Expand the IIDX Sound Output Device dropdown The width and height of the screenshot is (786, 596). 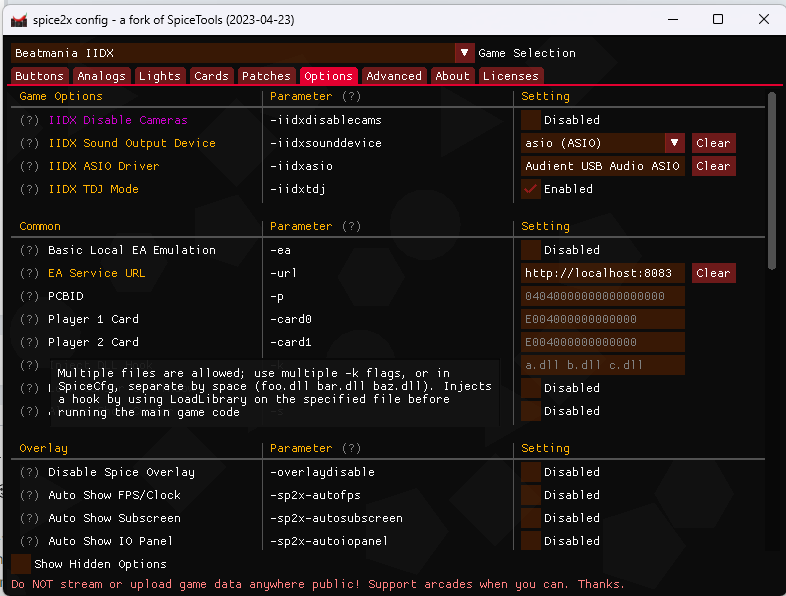pyautogui.click(x=675, y=143)
